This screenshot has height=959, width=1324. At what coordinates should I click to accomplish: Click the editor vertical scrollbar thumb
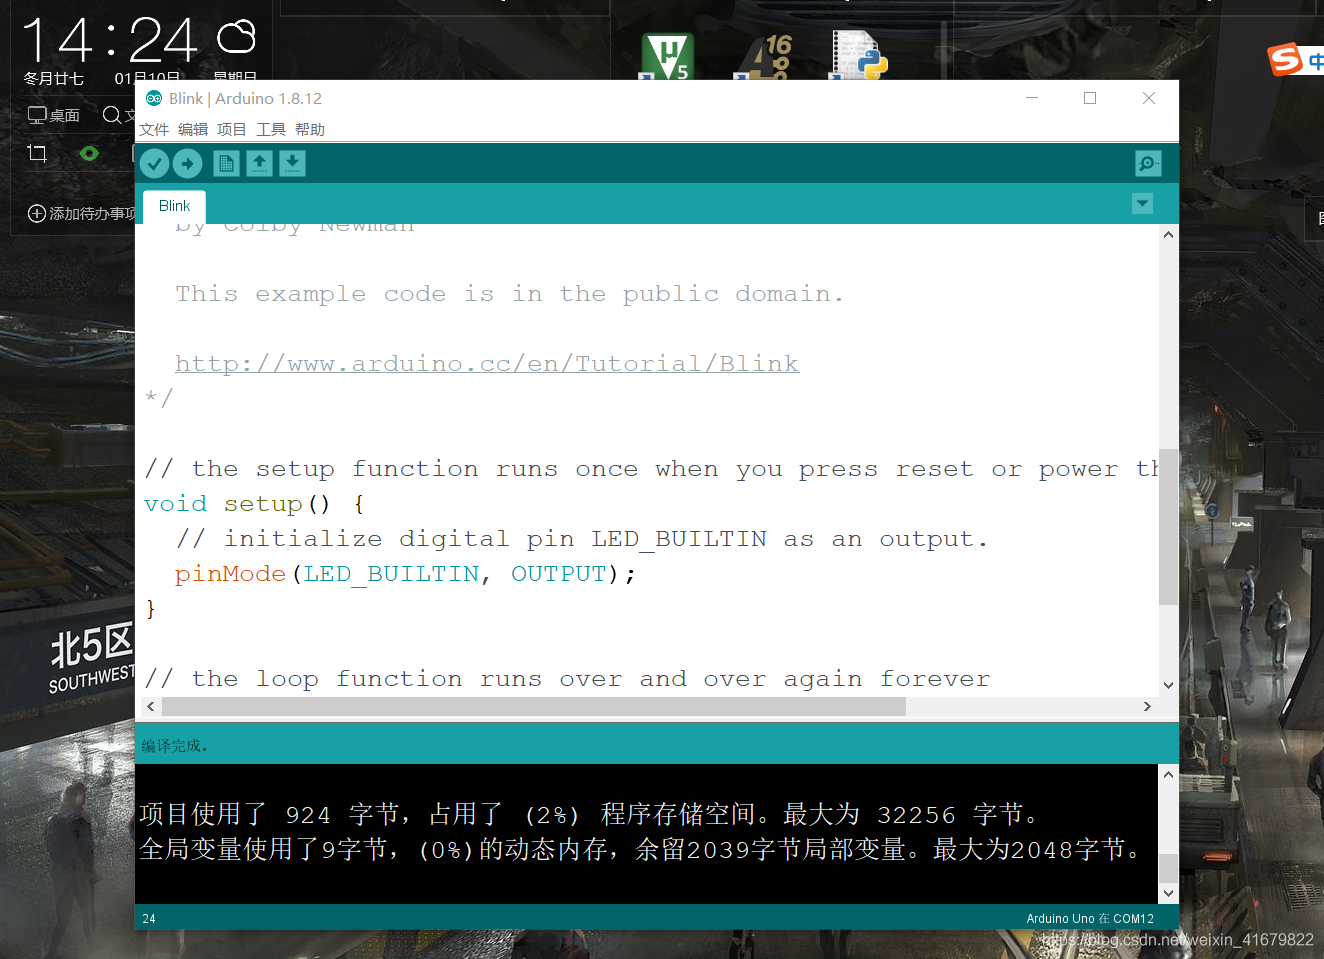pyautogui.click(x=1168, y=527)
